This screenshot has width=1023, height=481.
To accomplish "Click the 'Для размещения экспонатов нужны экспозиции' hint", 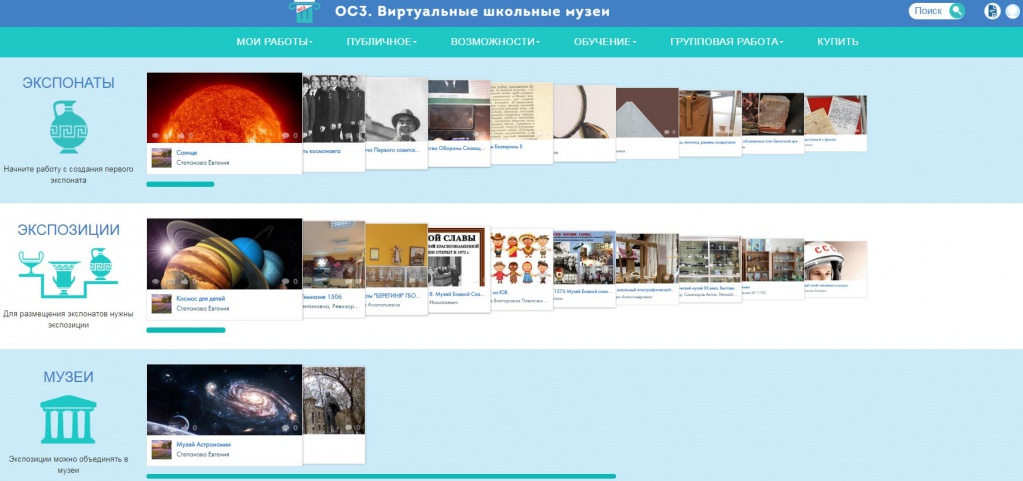I will (x=69, y=319).
